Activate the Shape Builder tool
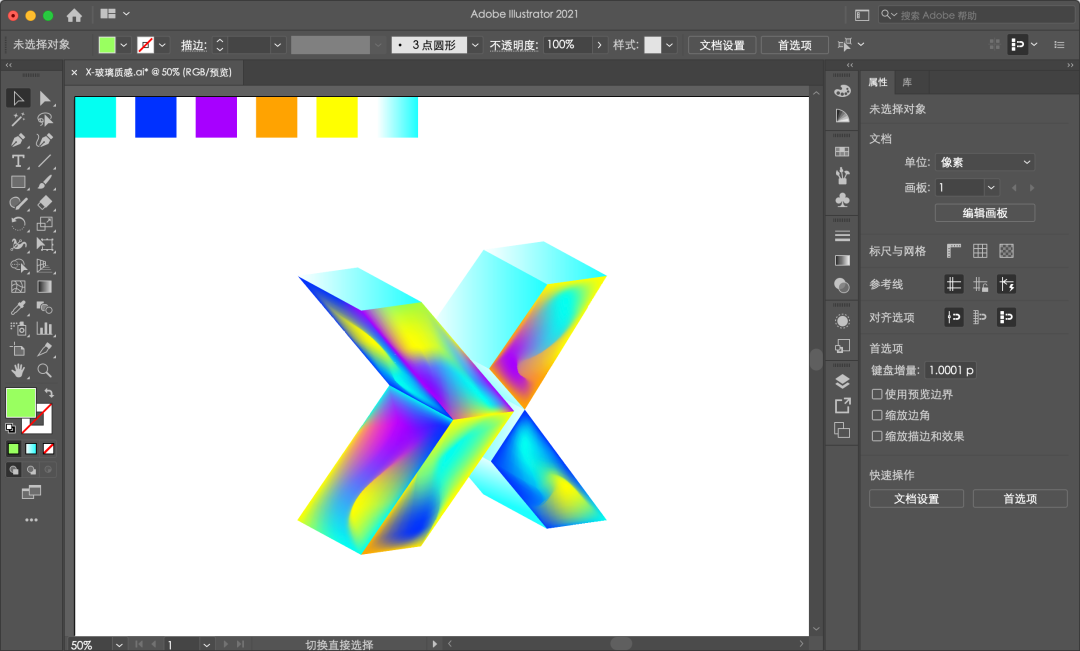Screen dimensions: 1080x651 tap(18, 266)
